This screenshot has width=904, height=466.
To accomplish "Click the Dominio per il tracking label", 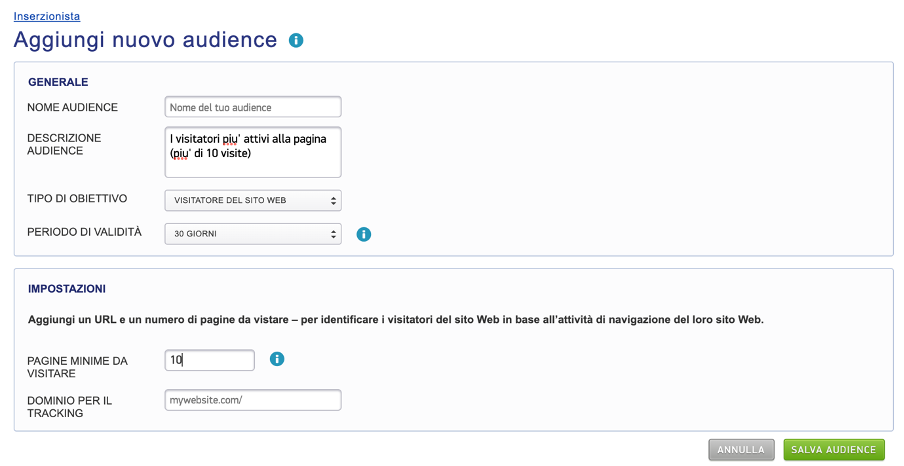I will click(70, 406).
